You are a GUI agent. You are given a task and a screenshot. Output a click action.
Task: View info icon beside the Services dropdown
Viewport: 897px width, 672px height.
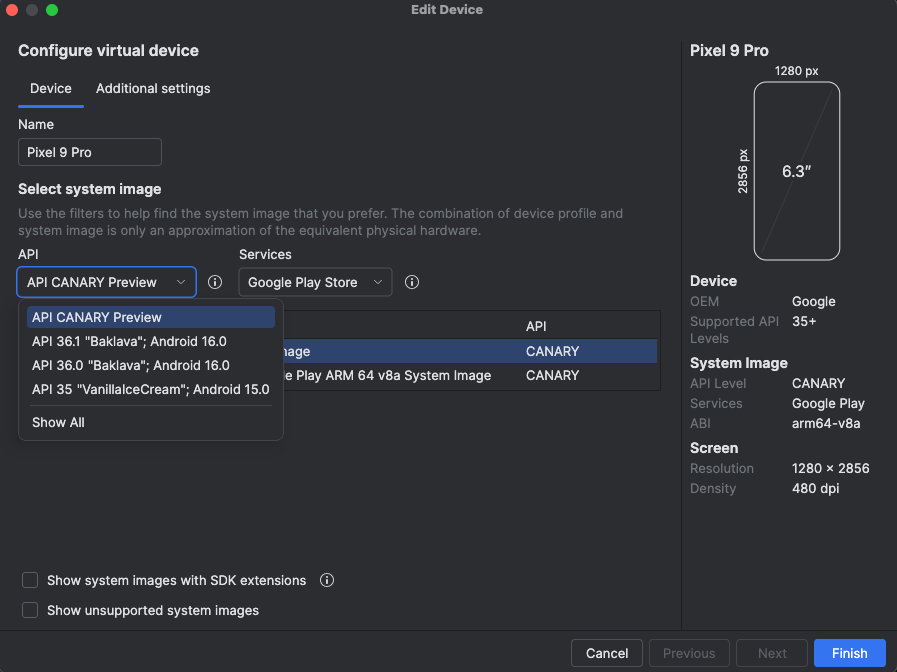point(412,282)
